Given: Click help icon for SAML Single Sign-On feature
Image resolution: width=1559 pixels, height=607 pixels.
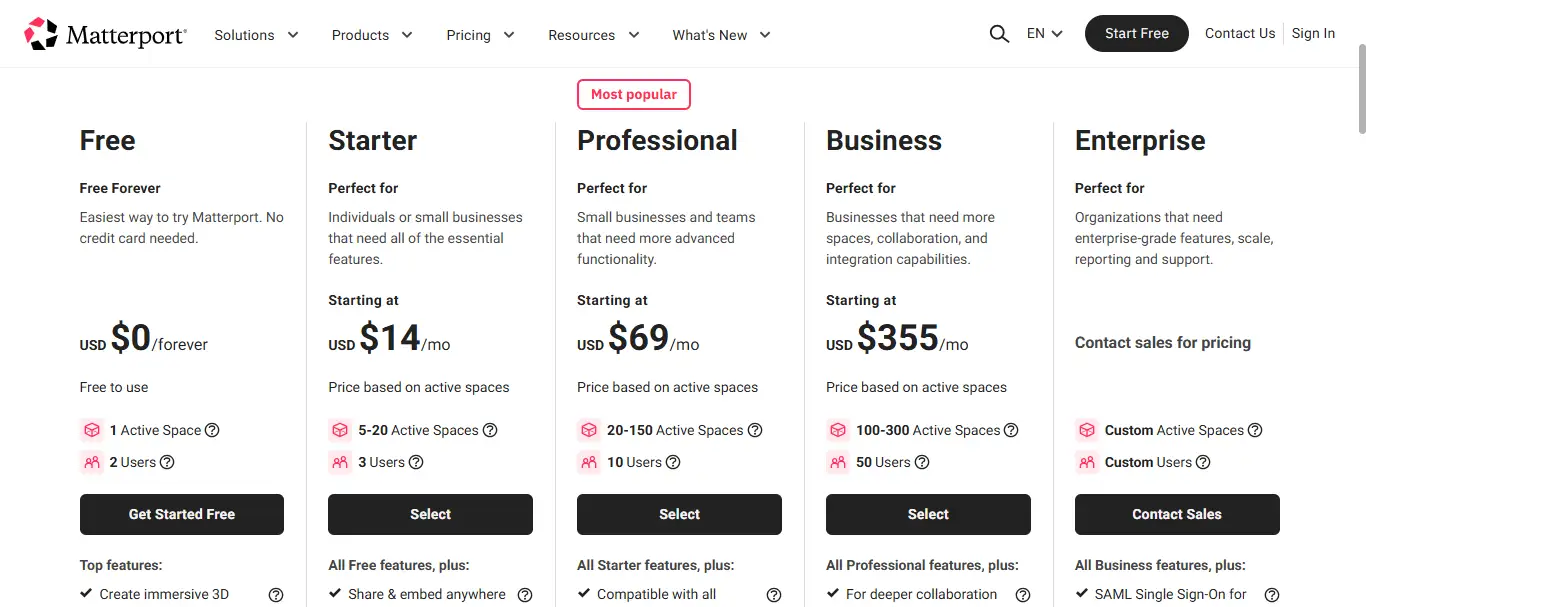Looking at the screenshot, I should point(1272,595).
